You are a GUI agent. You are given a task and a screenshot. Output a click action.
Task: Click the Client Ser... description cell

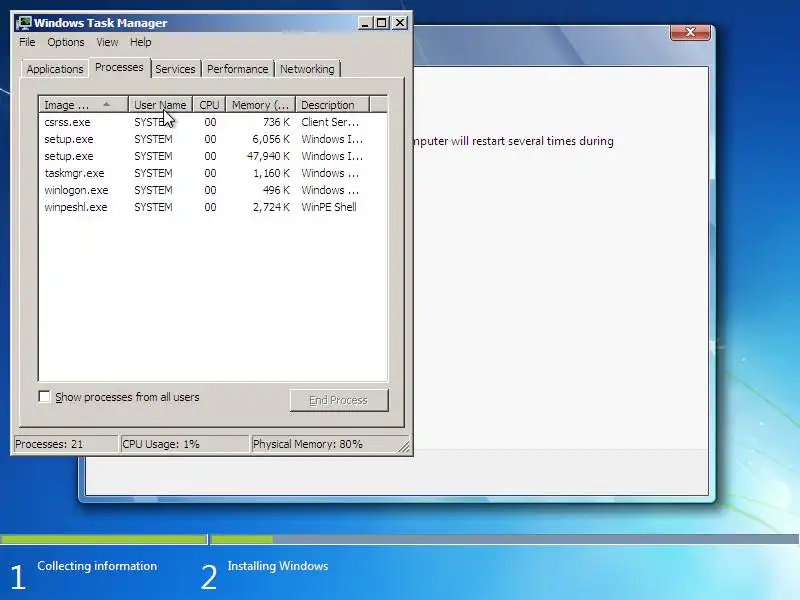tap(330, 122)
